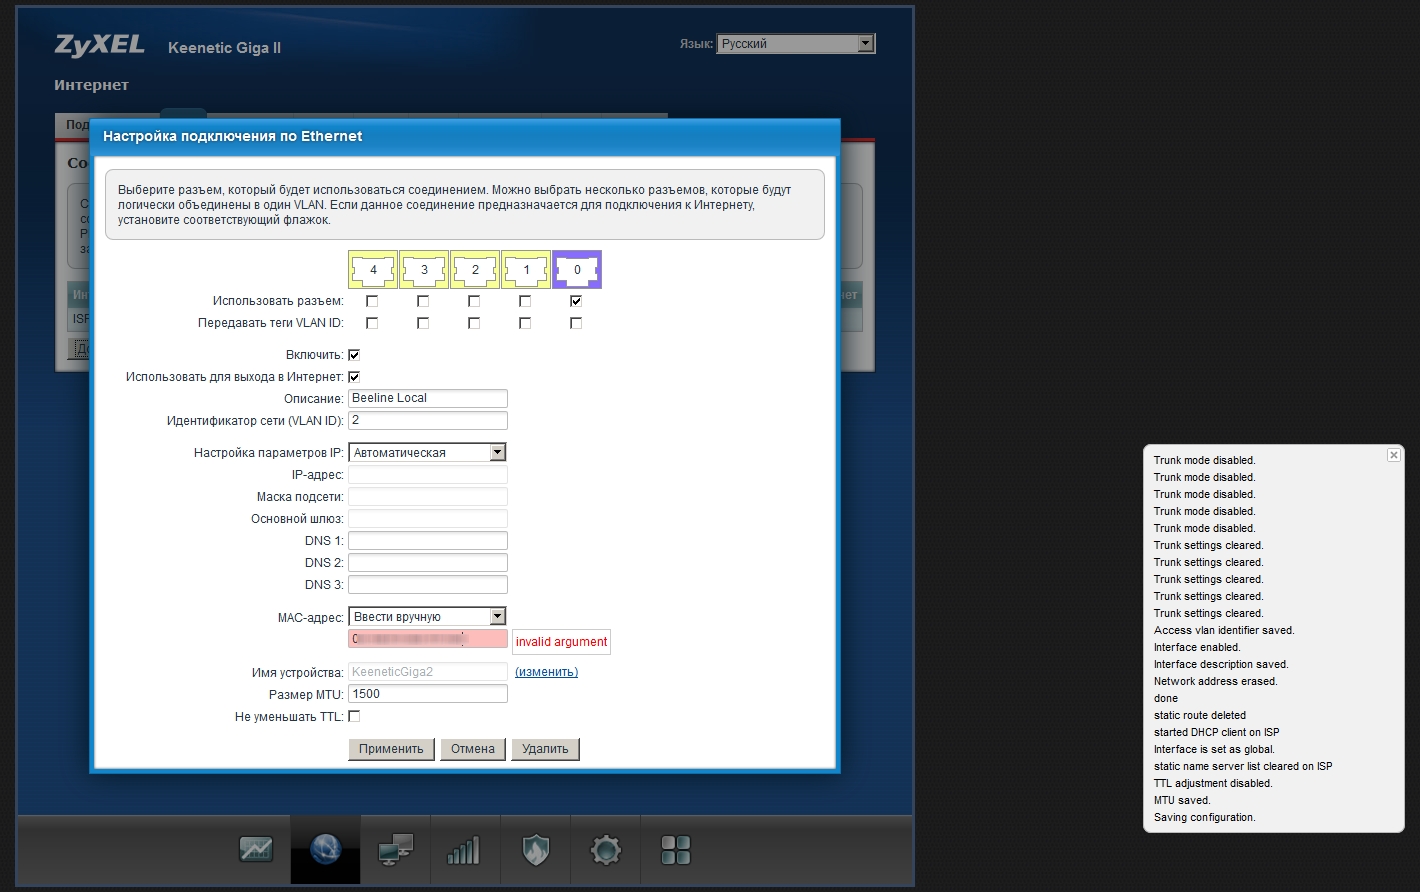Select Ethernet port 3 icon
This screenshot has height=892, width=1420.
coord(424,270)
